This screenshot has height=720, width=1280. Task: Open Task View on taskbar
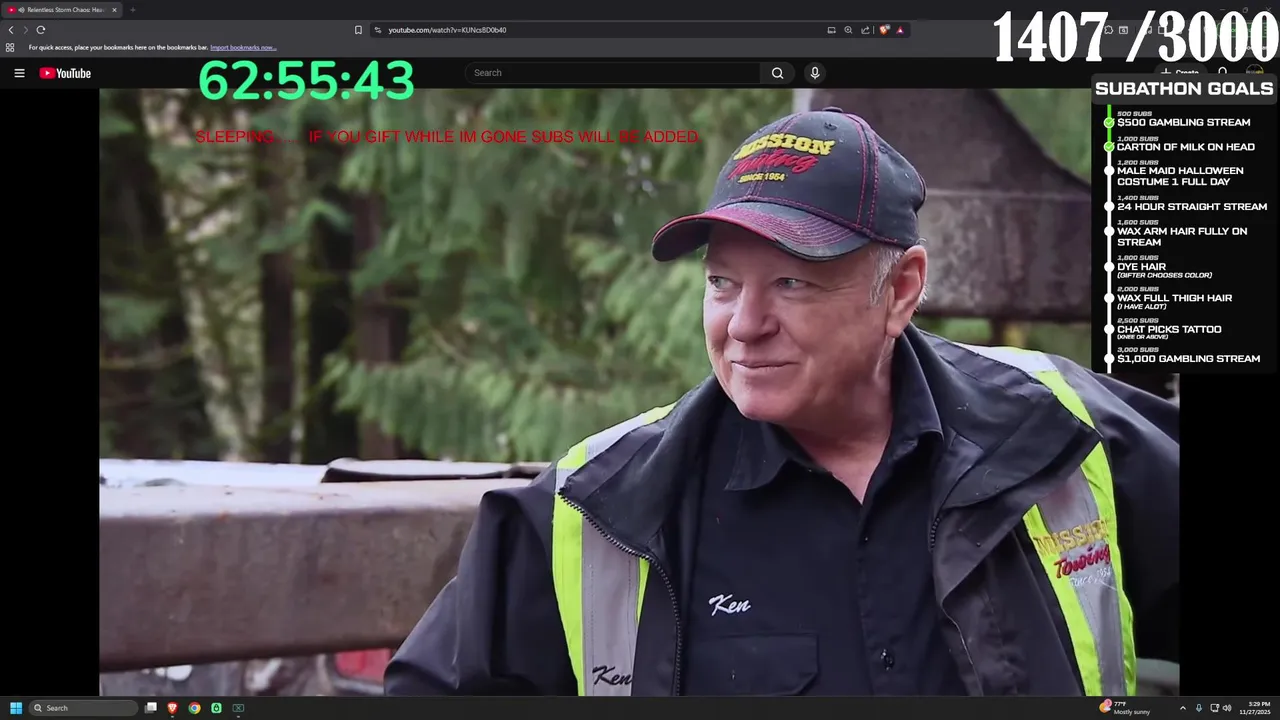[x=151, y=708]
